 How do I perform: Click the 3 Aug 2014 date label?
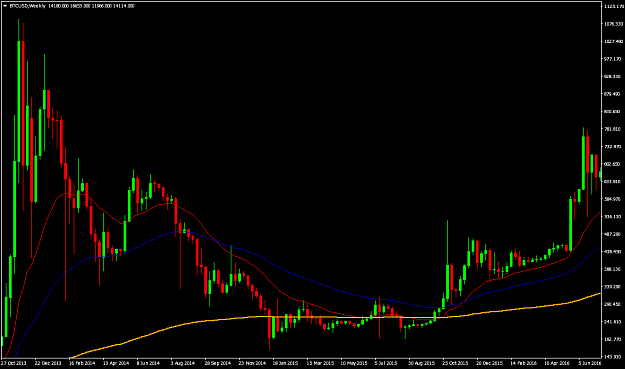coord(183,363)
